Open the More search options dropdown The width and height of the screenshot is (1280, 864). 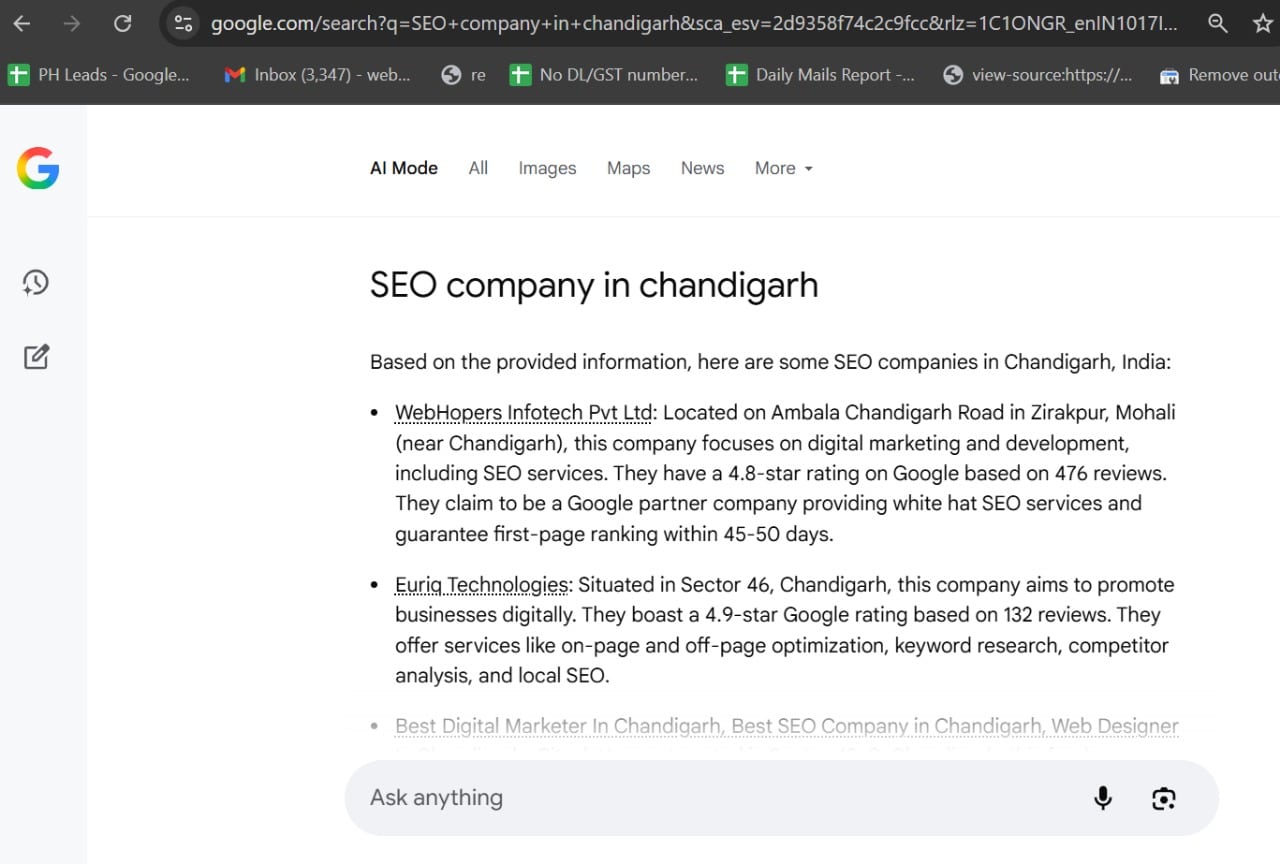tap(783, 168)
